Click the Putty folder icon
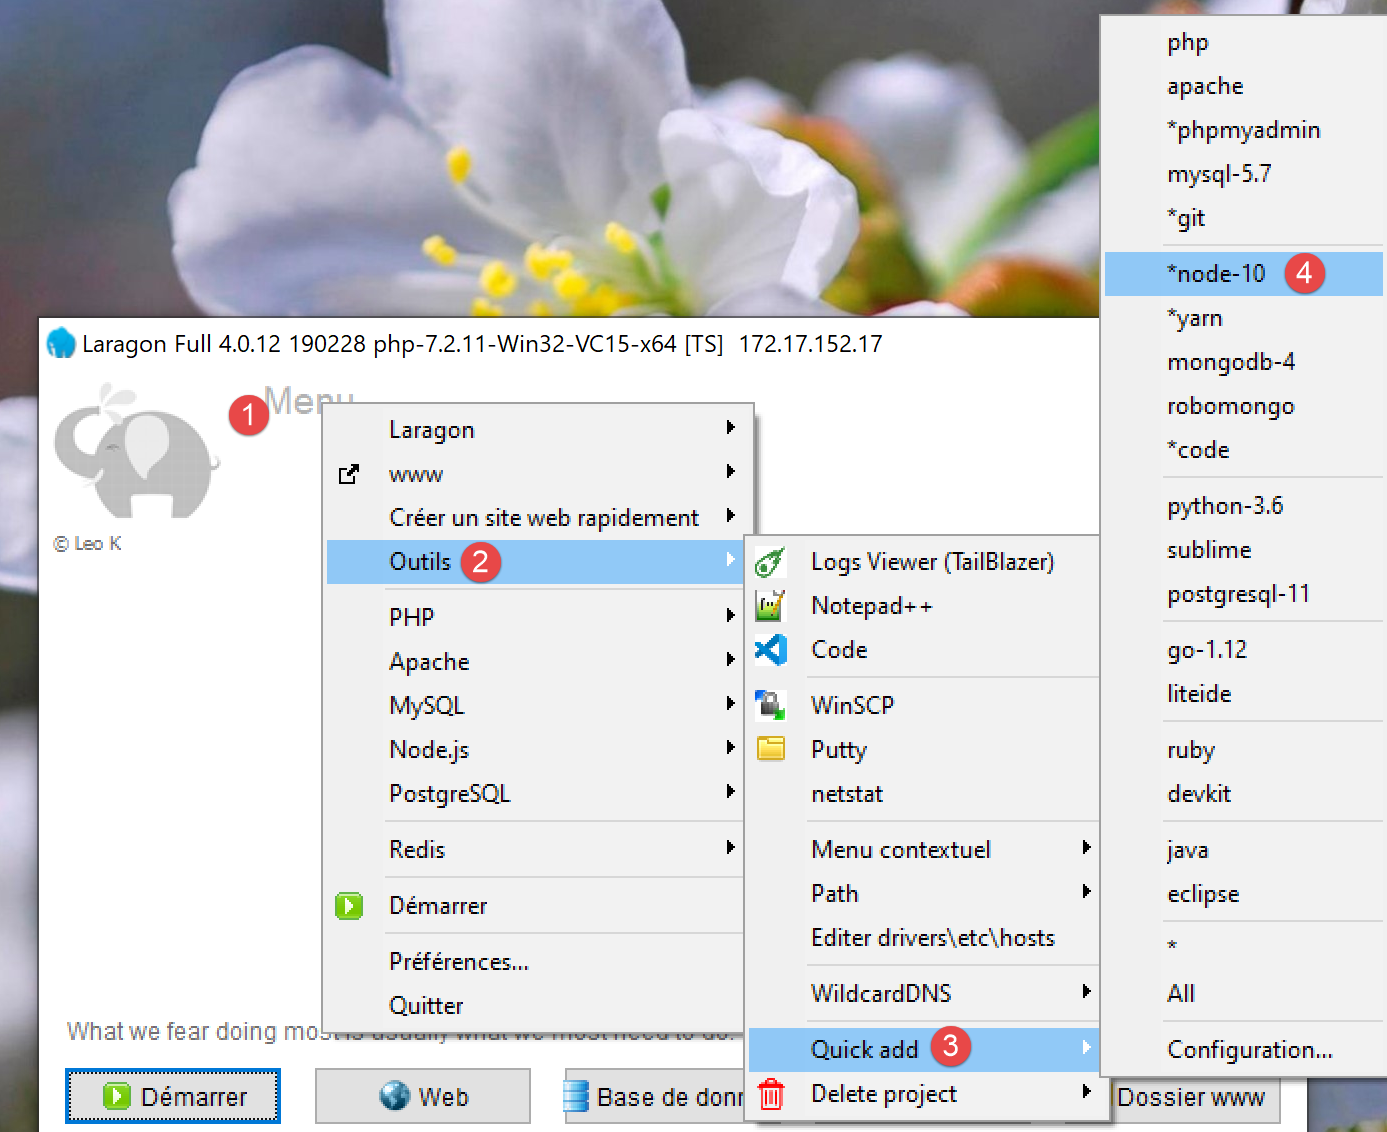This screenshot has width=1387, height=1132. 770,749
